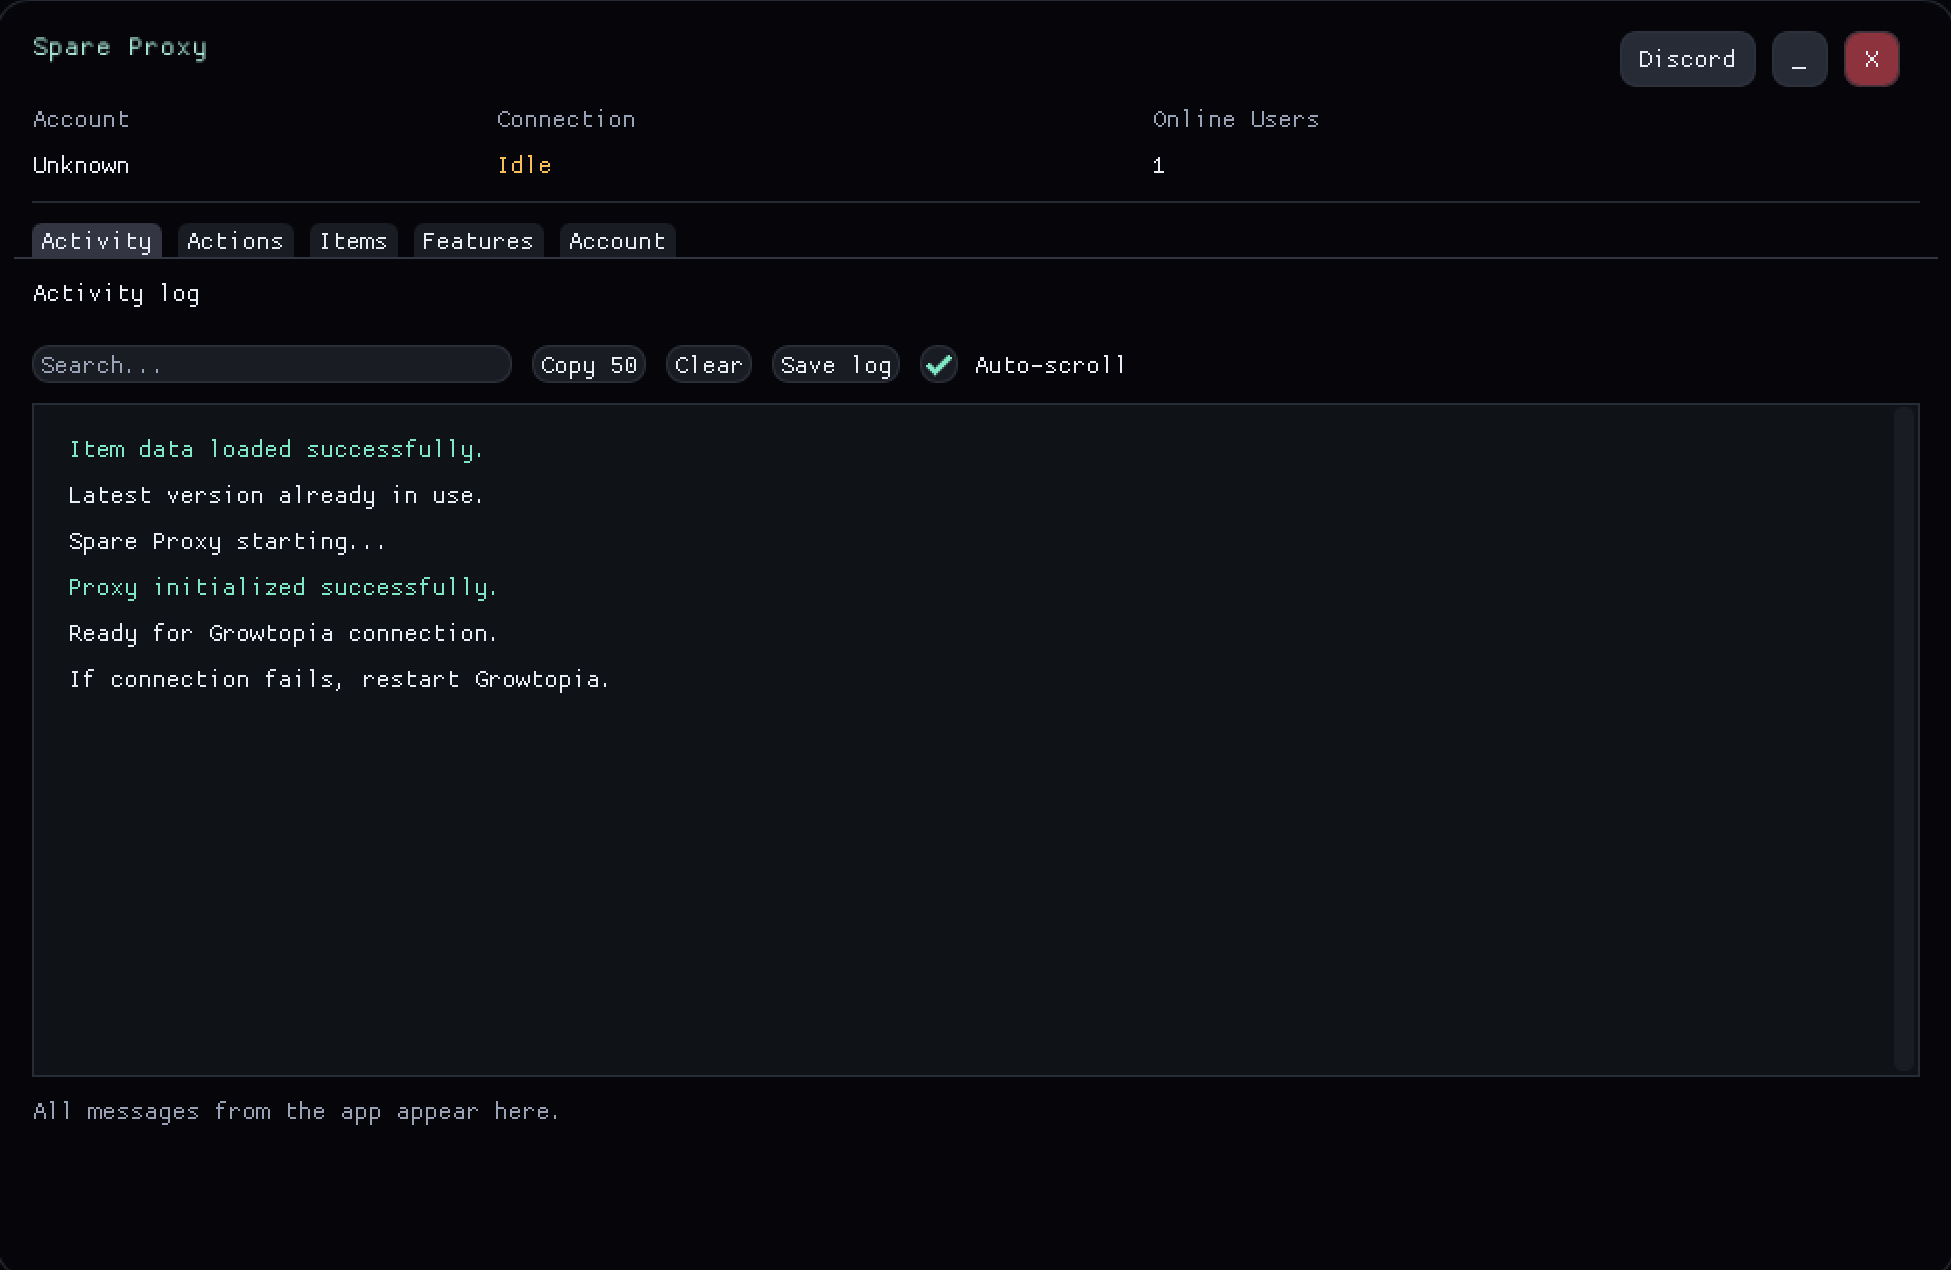
Task: Click the Idle connection status text
Action: pyautogui.click(x=524, y=165)
